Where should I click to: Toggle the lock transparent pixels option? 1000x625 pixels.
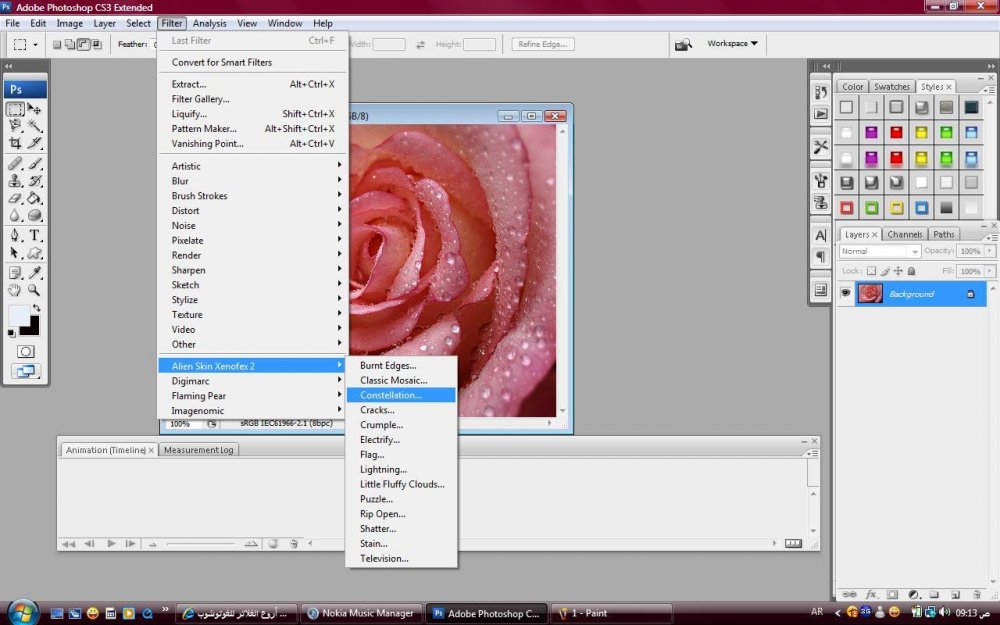(x=871, y=271)
